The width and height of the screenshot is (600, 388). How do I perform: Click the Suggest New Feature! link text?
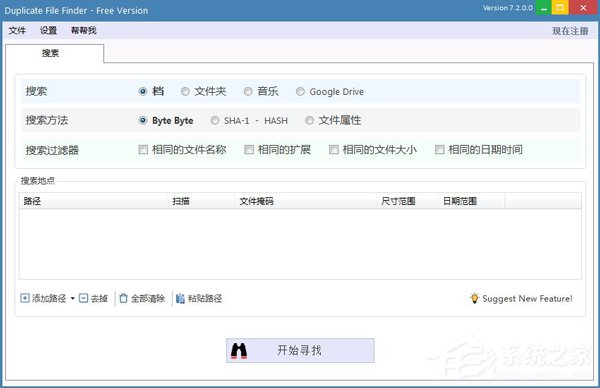527,298
